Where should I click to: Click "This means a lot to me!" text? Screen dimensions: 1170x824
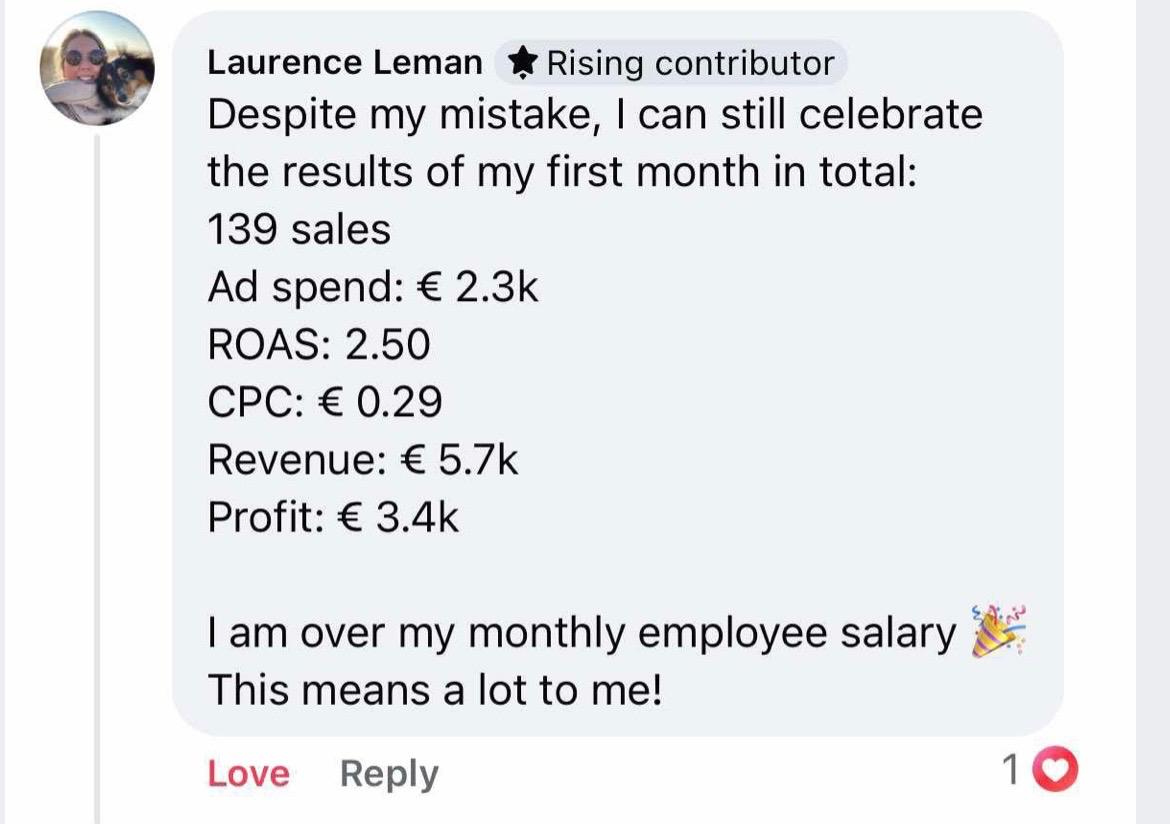click(435, 690)
